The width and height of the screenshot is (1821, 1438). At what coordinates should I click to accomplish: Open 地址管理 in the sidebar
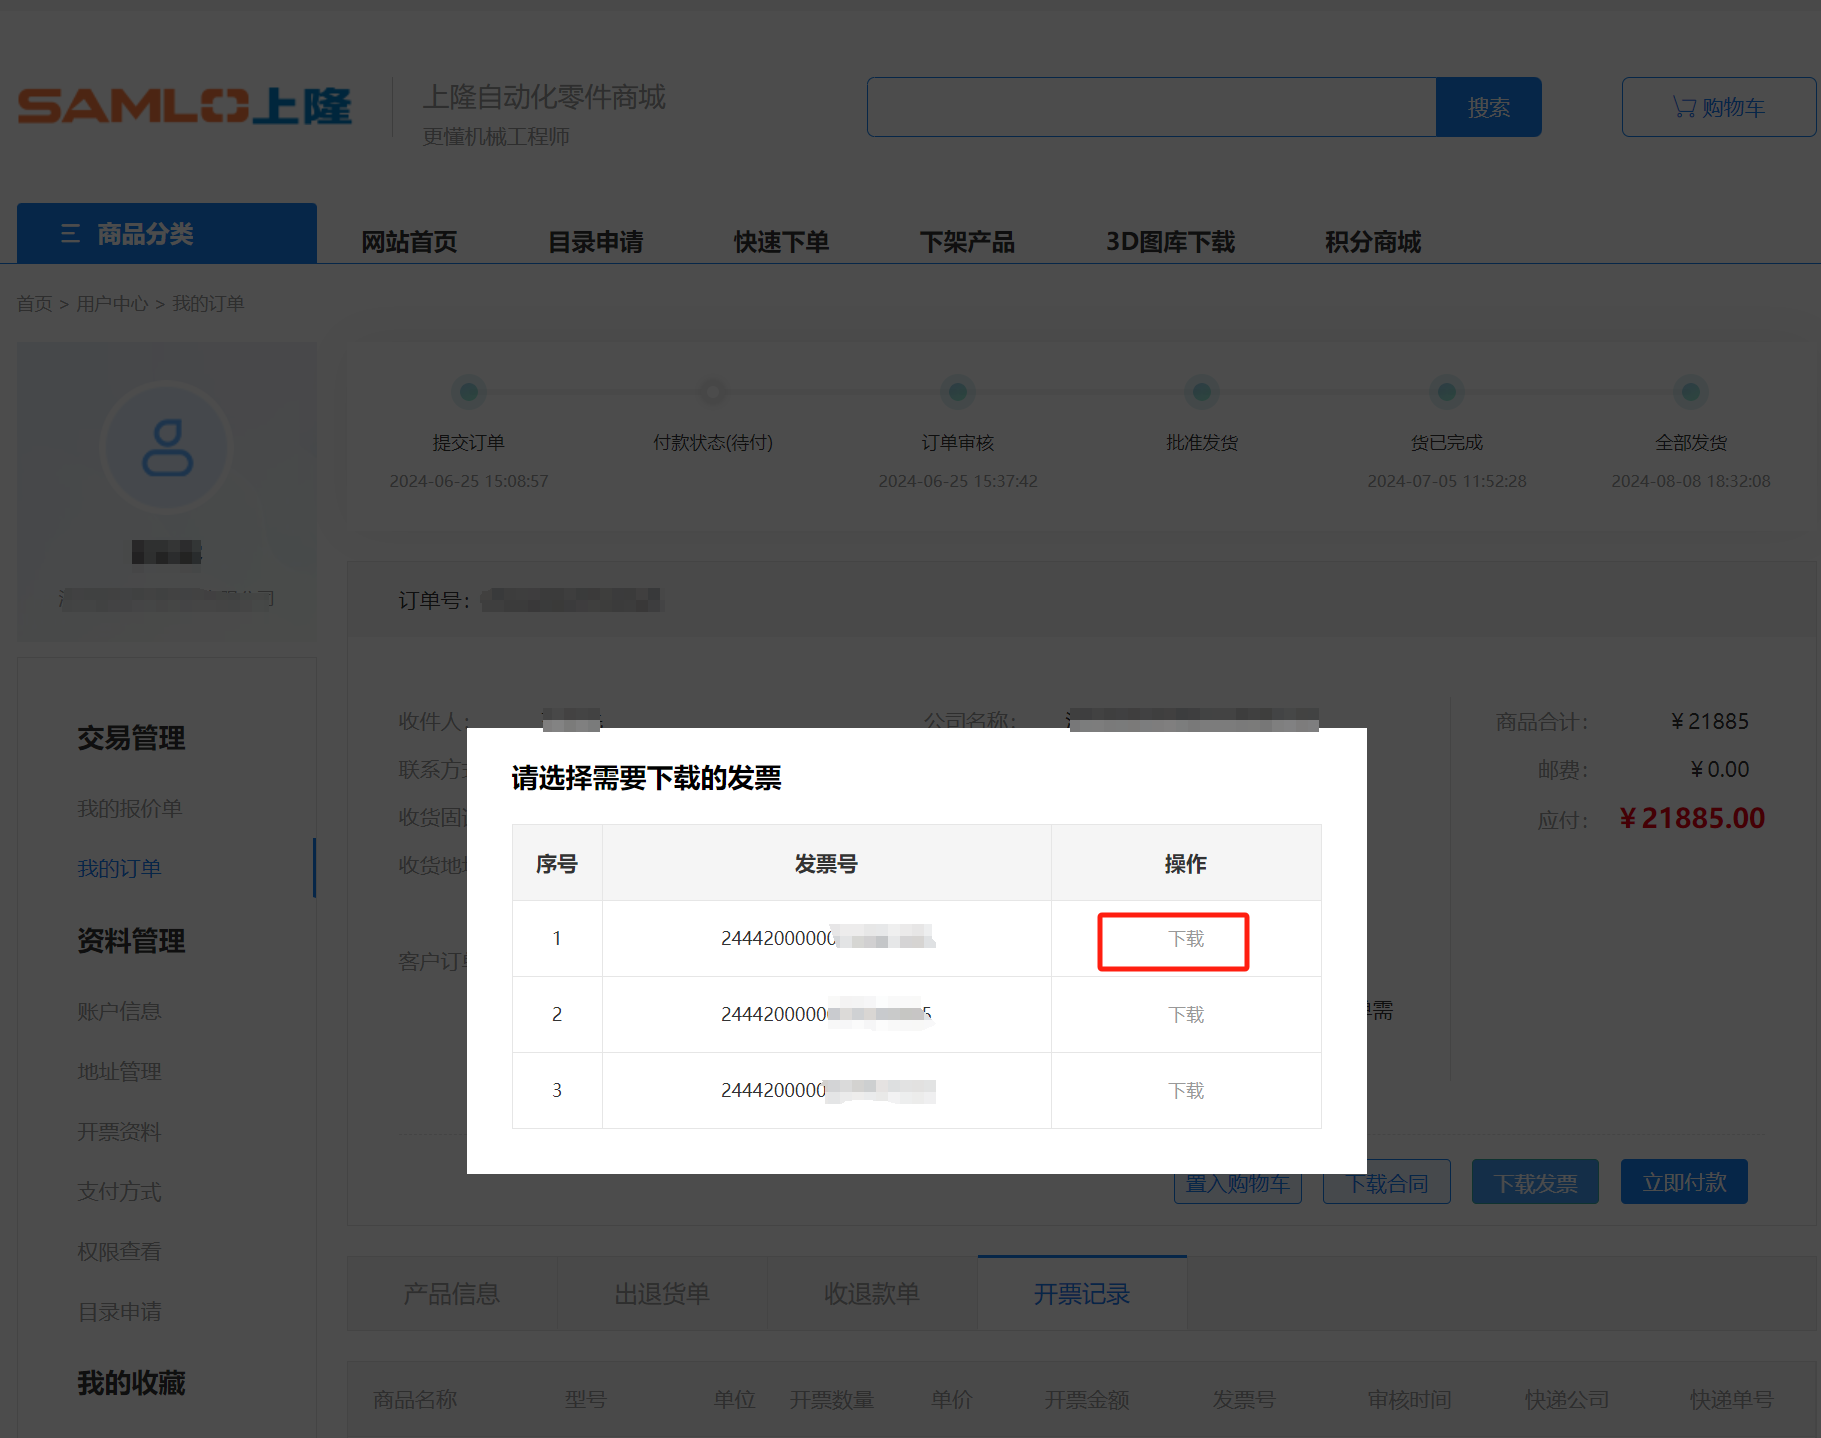point(119,1072)
